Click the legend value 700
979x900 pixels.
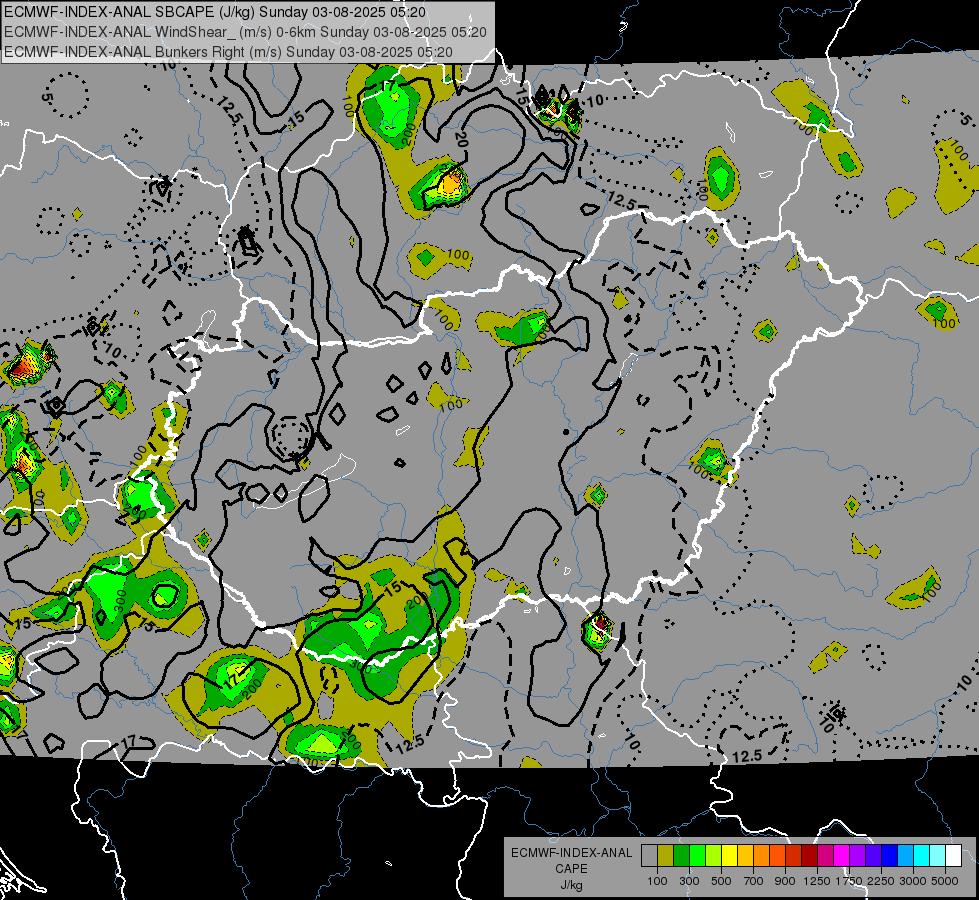pyautogui.click(x=753, y=881)
